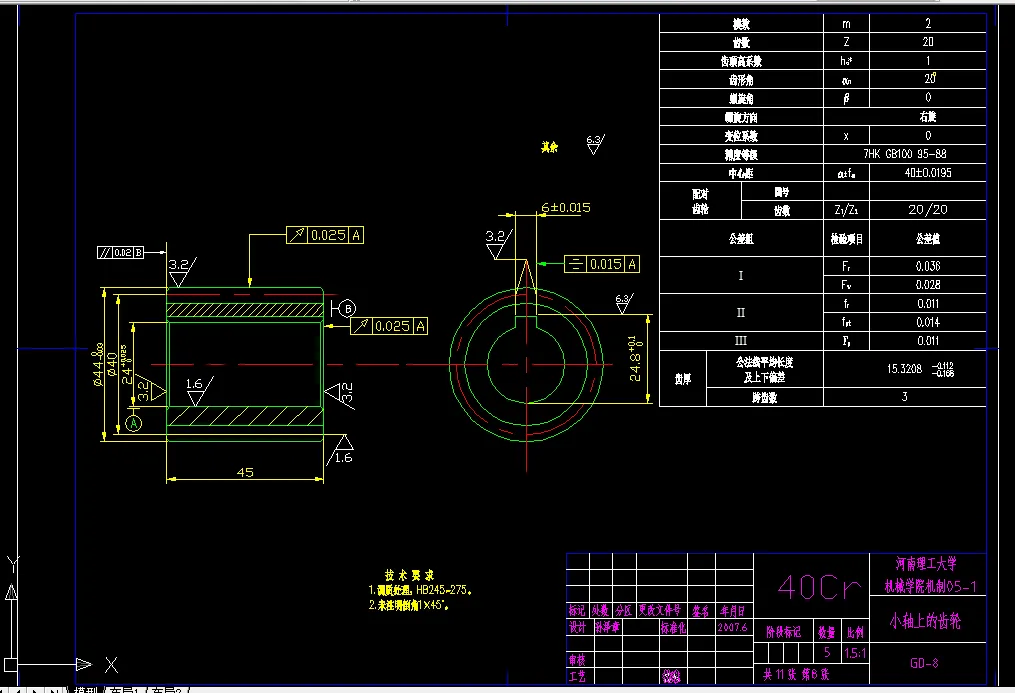Click the Z symbol cell in gear table
The height and width of the screenshot is (693, 1015).
coord(846,42)
